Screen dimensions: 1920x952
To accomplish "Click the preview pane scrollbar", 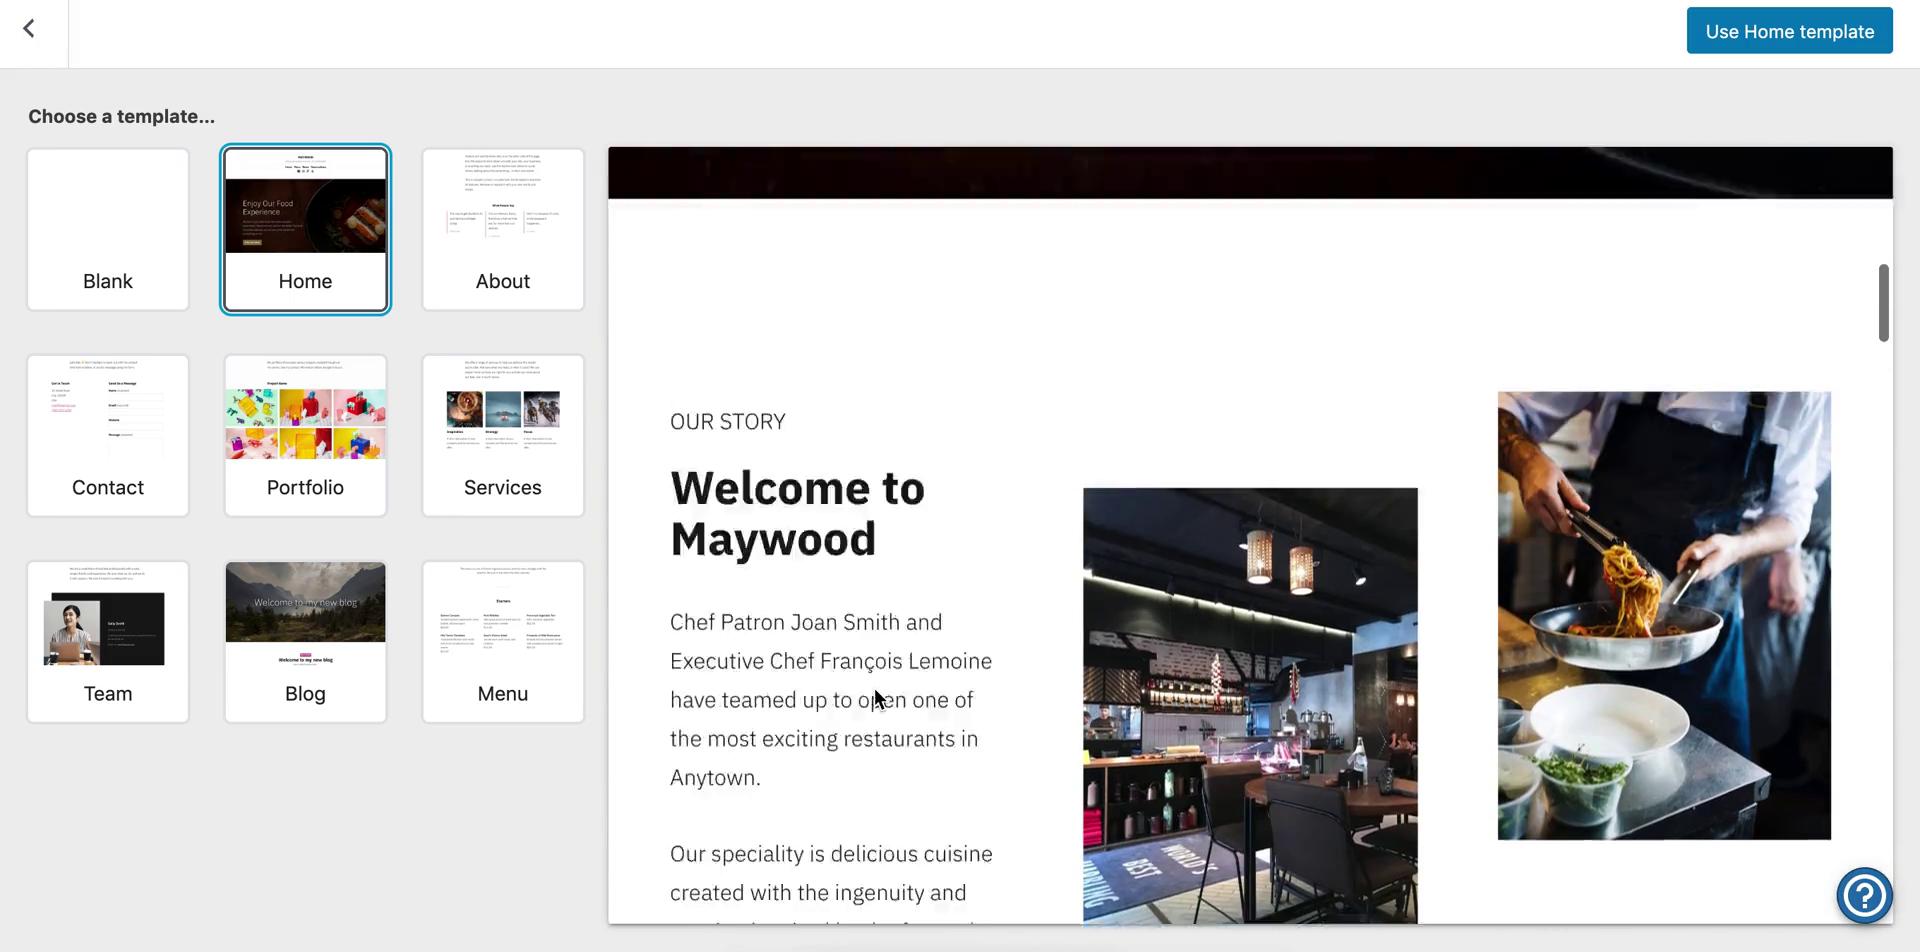I will pyautogui.click(x=1882, y=300).
